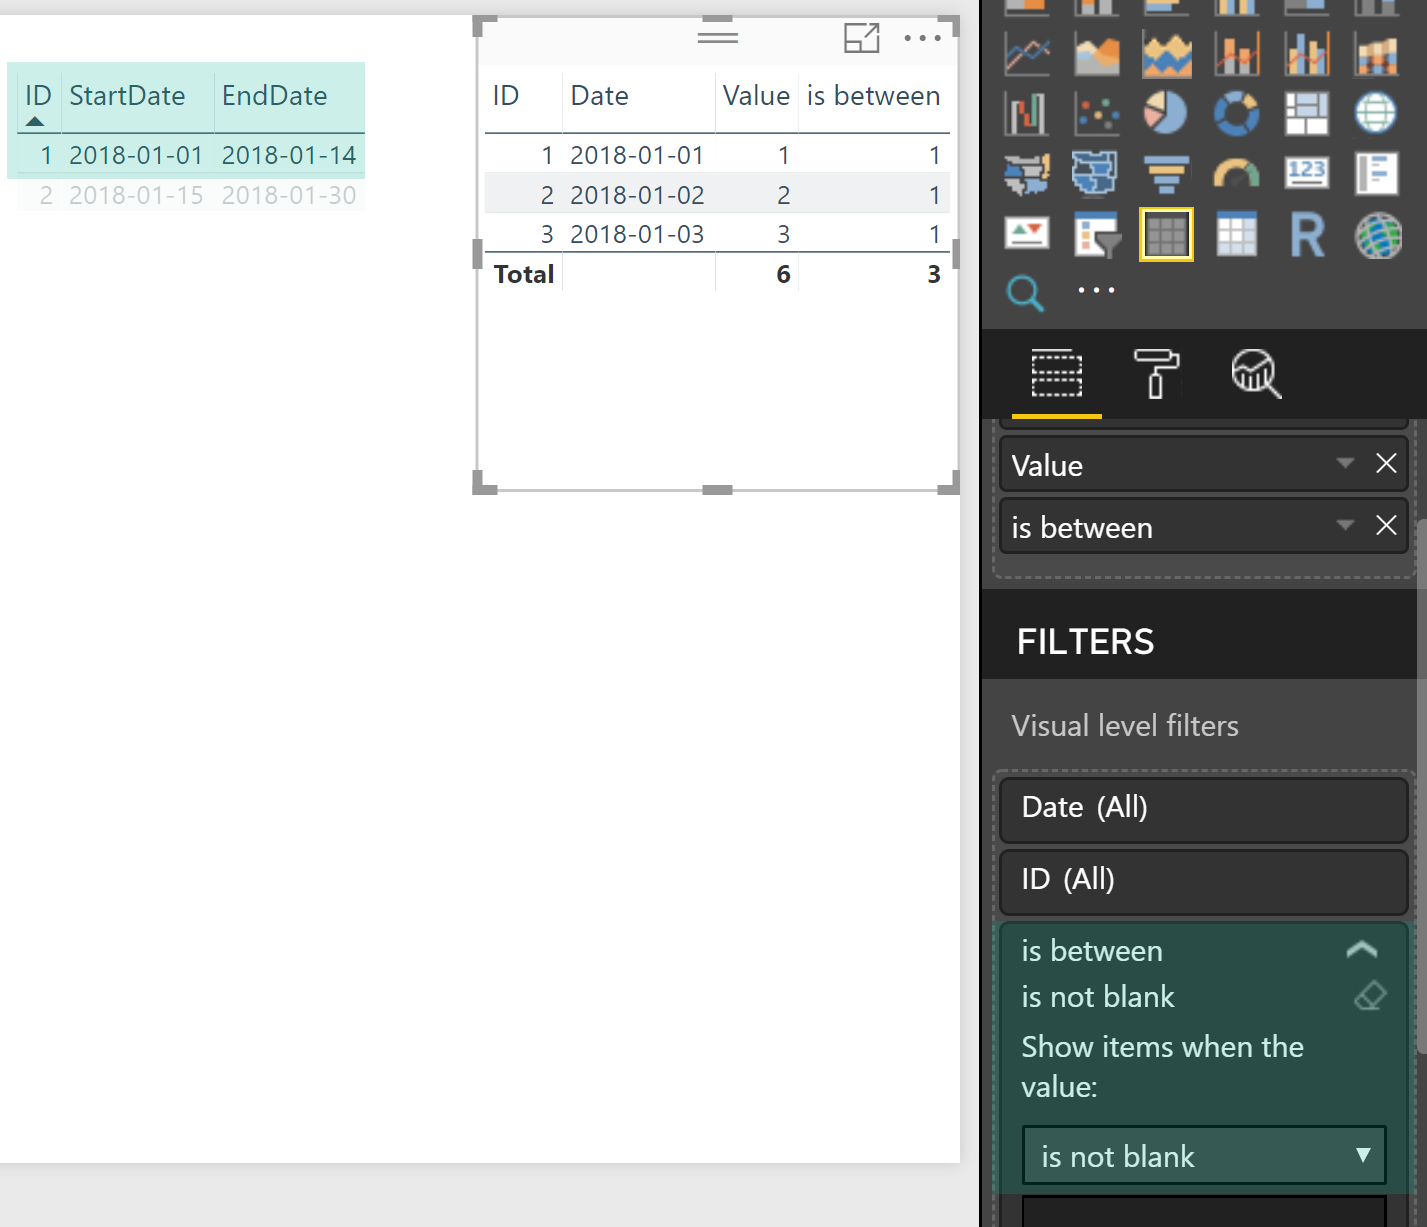Open the 'is between' field dropdown arrow

click(1345, 525)
